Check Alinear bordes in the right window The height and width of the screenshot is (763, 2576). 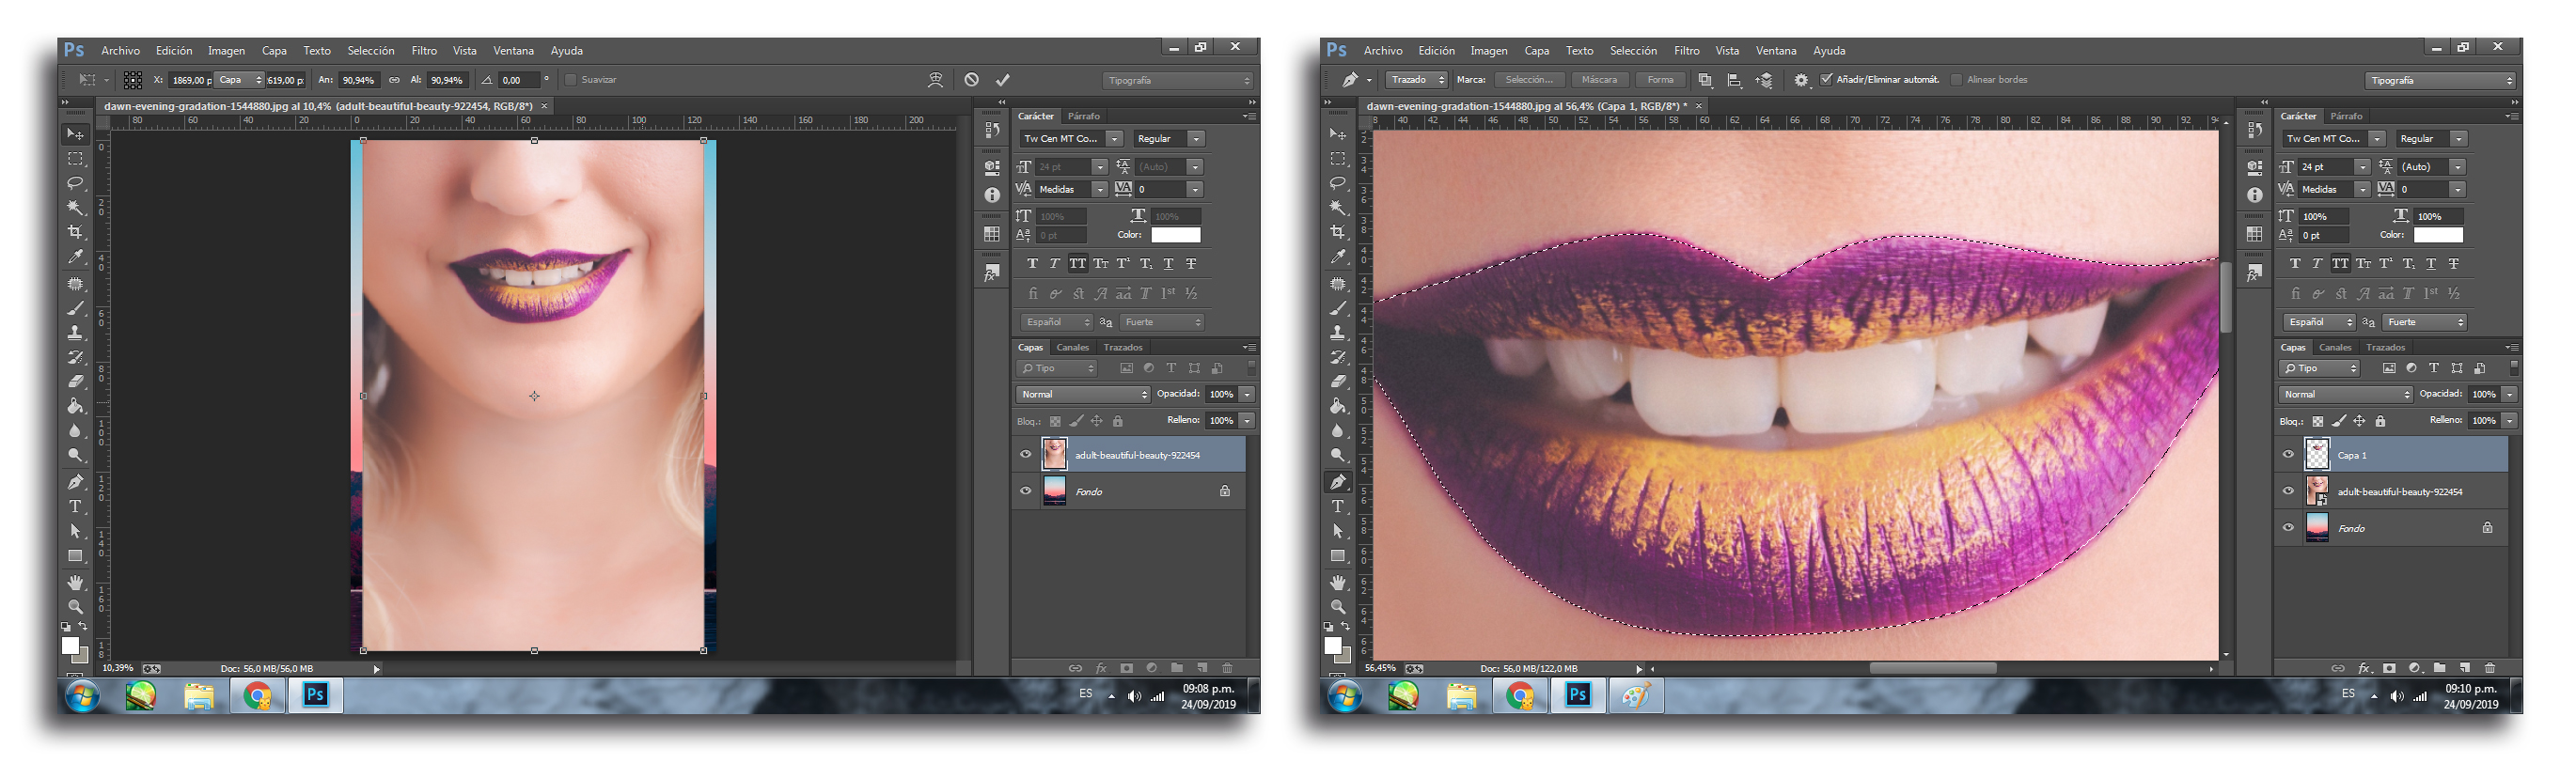[x=1956, y=80]
